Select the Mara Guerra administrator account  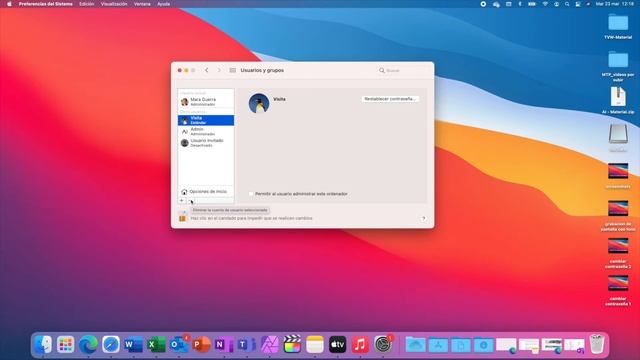tap(206, 102)
